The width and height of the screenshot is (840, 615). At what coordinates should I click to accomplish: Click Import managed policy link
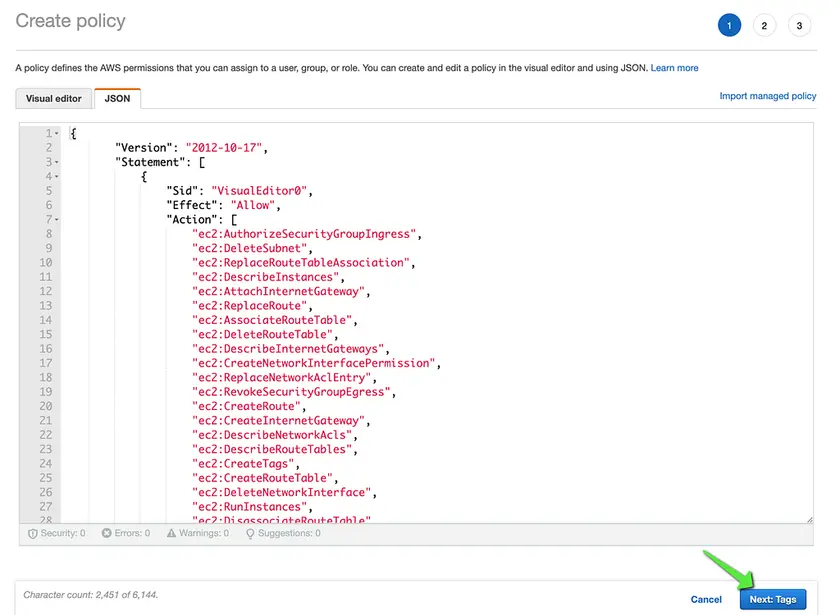click(x=767, y=96)
